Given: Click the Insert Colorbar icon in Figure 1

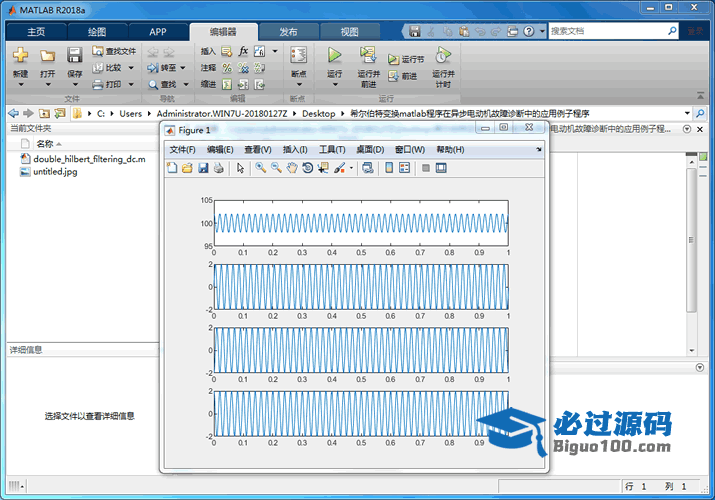Looking at the screenshot, I should coord(389,168).
